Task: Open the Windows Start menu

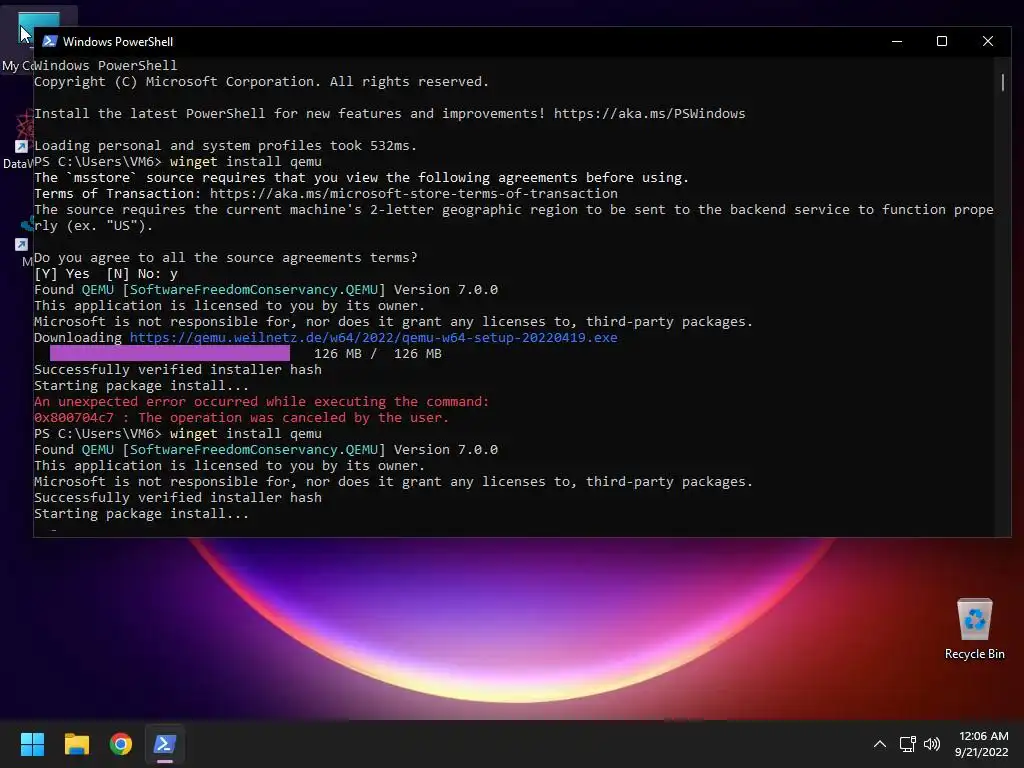Action: coord(32,744)
